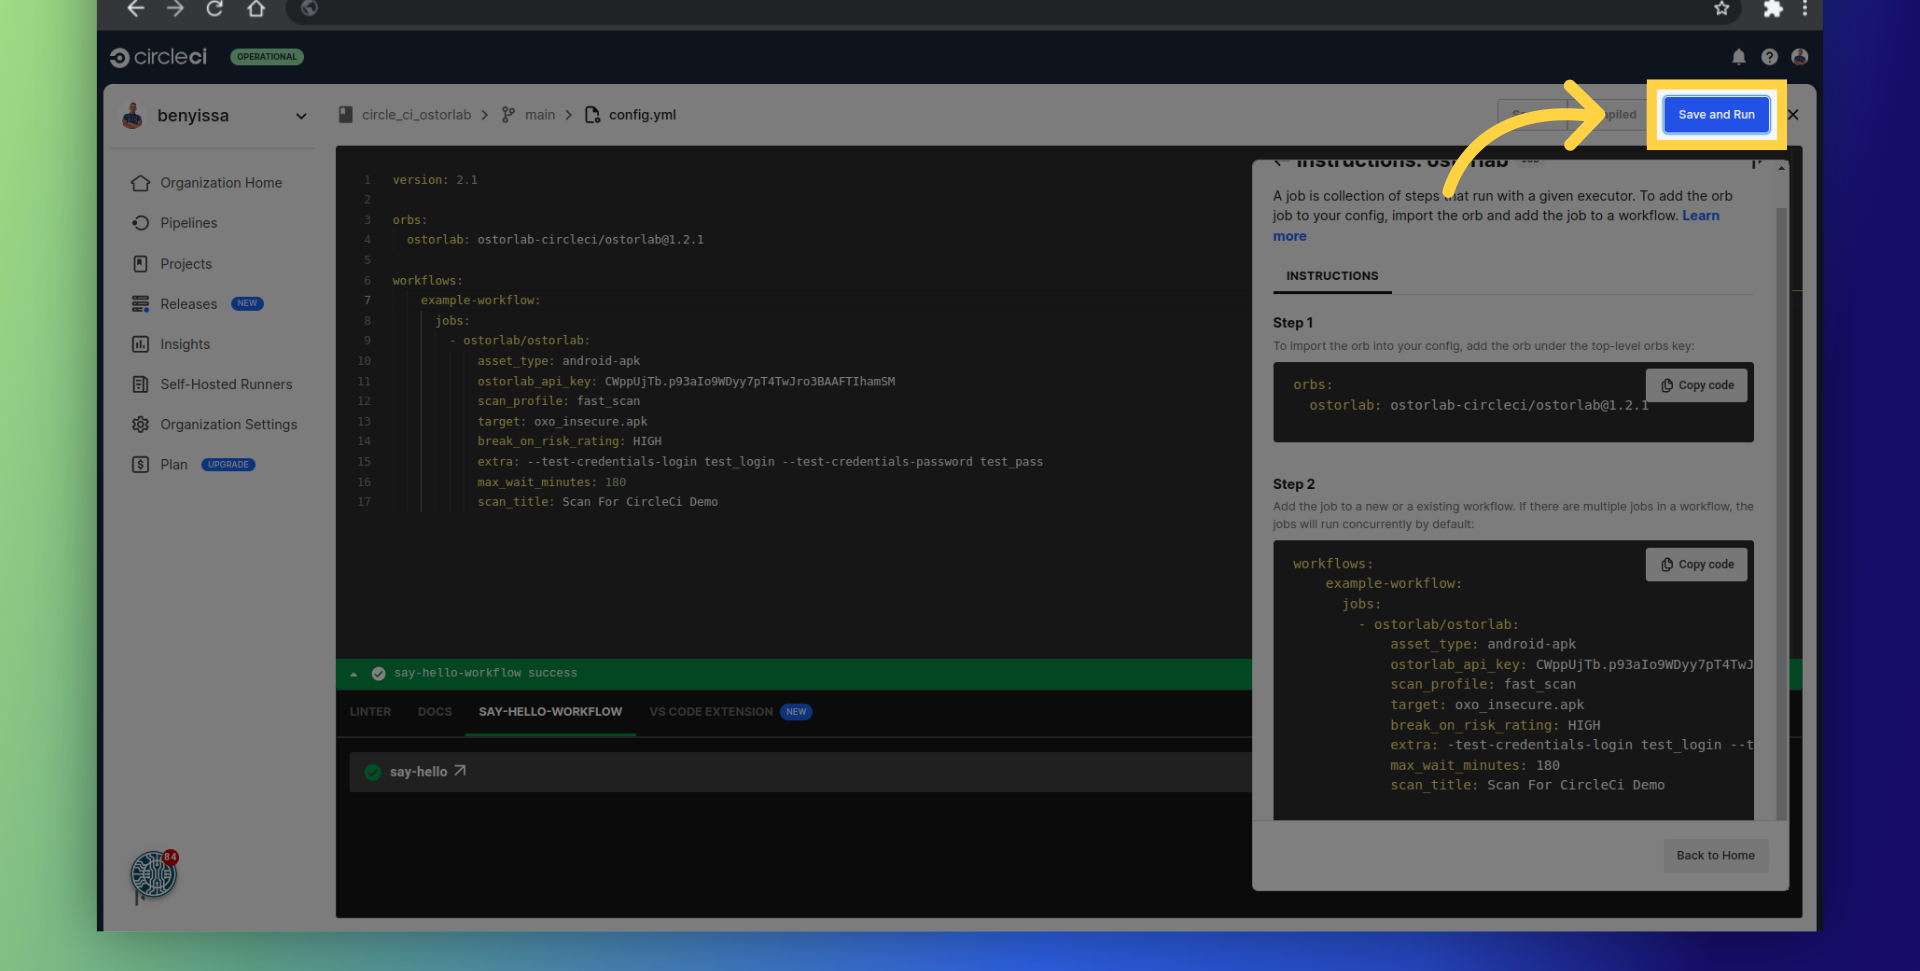Collapse the say-hello-workflow status bar

354,674
